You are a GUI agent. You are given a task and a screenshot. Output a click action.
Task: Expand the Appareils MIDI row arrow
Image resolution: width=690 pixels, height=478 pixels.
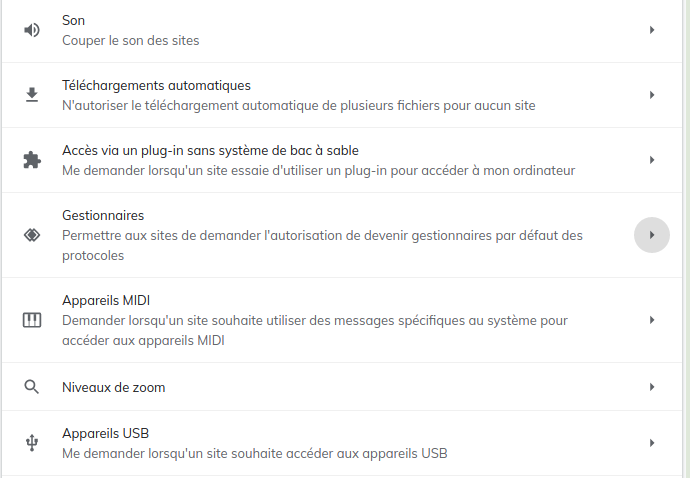pyautogui.click(x=652, y=320)
